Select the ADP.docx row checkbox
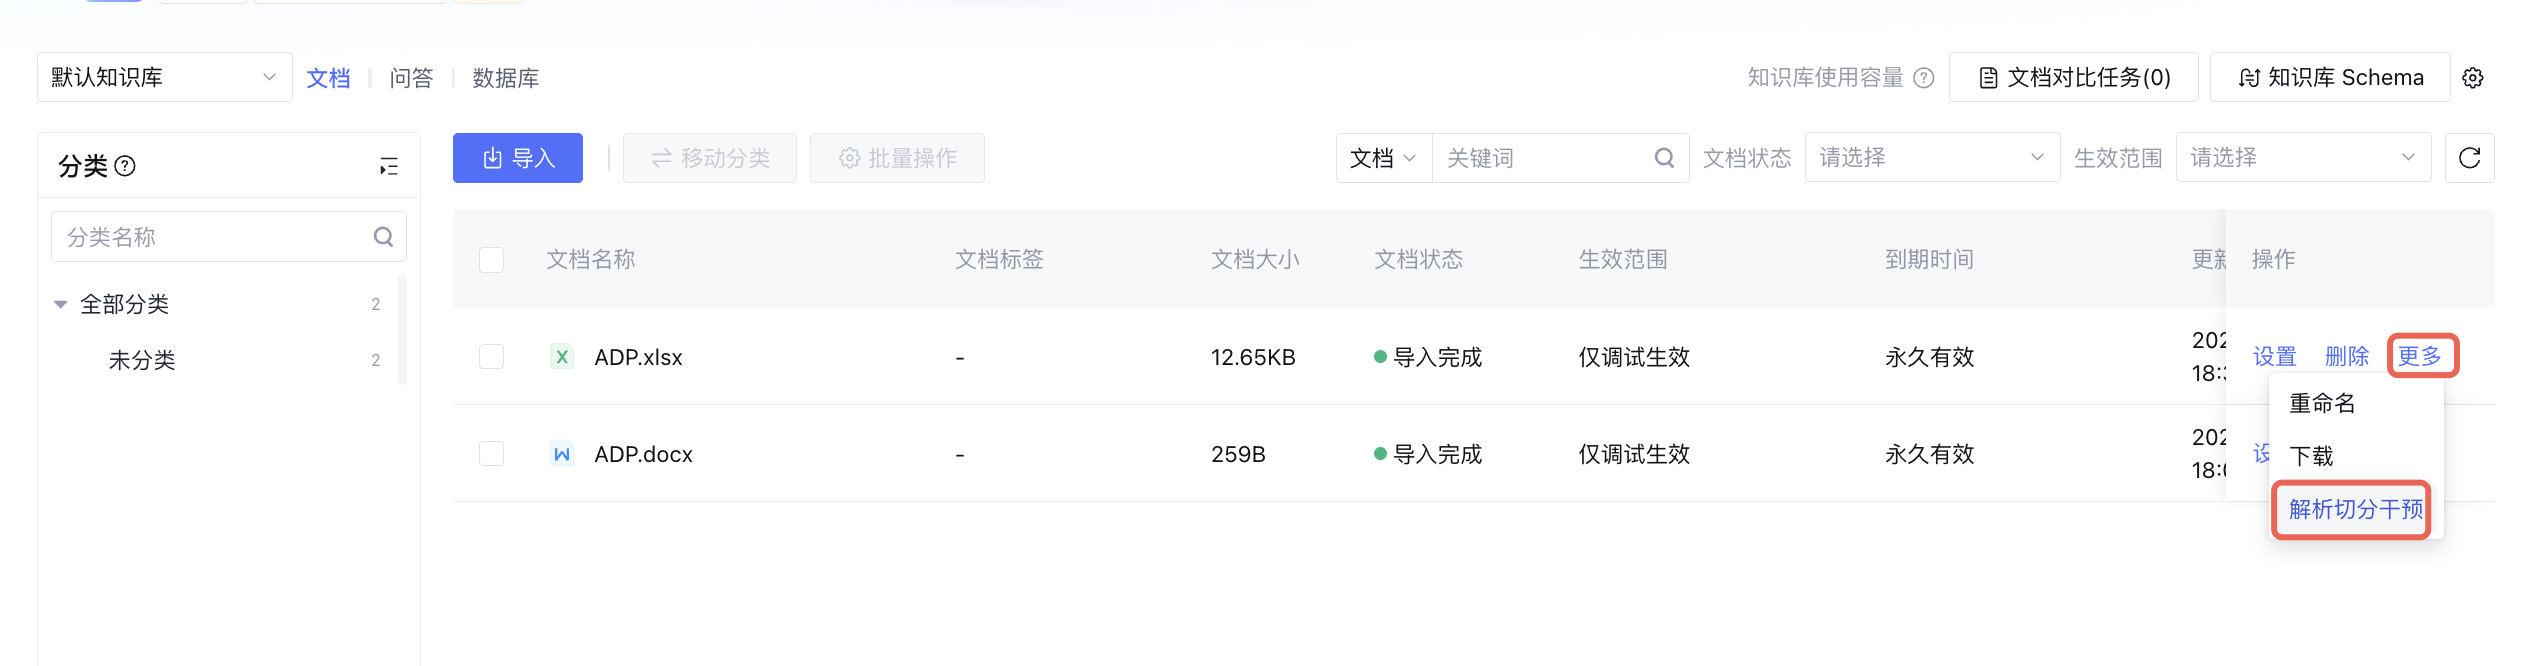This screenshot has width=2544, height=666. tap(491, 454)
